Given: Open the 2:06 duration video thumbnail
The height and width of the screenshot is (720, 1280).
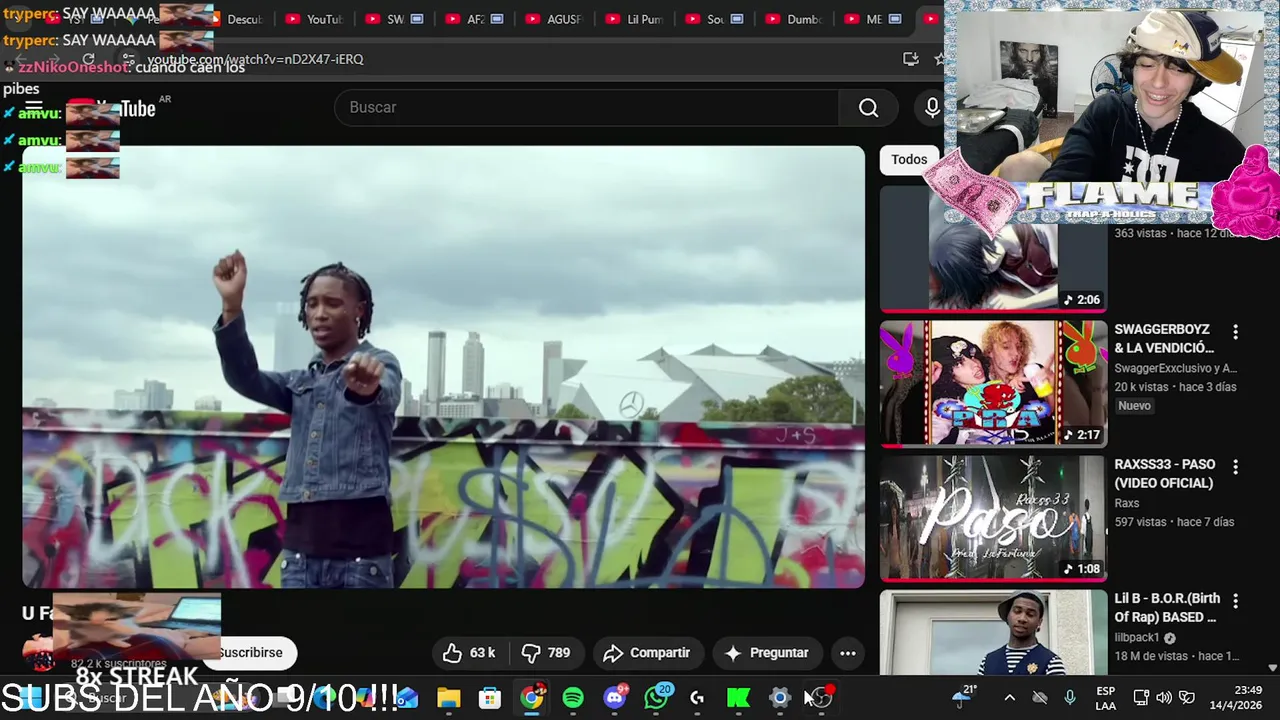Looking at the screenshot, I should [x=993, y=249].
